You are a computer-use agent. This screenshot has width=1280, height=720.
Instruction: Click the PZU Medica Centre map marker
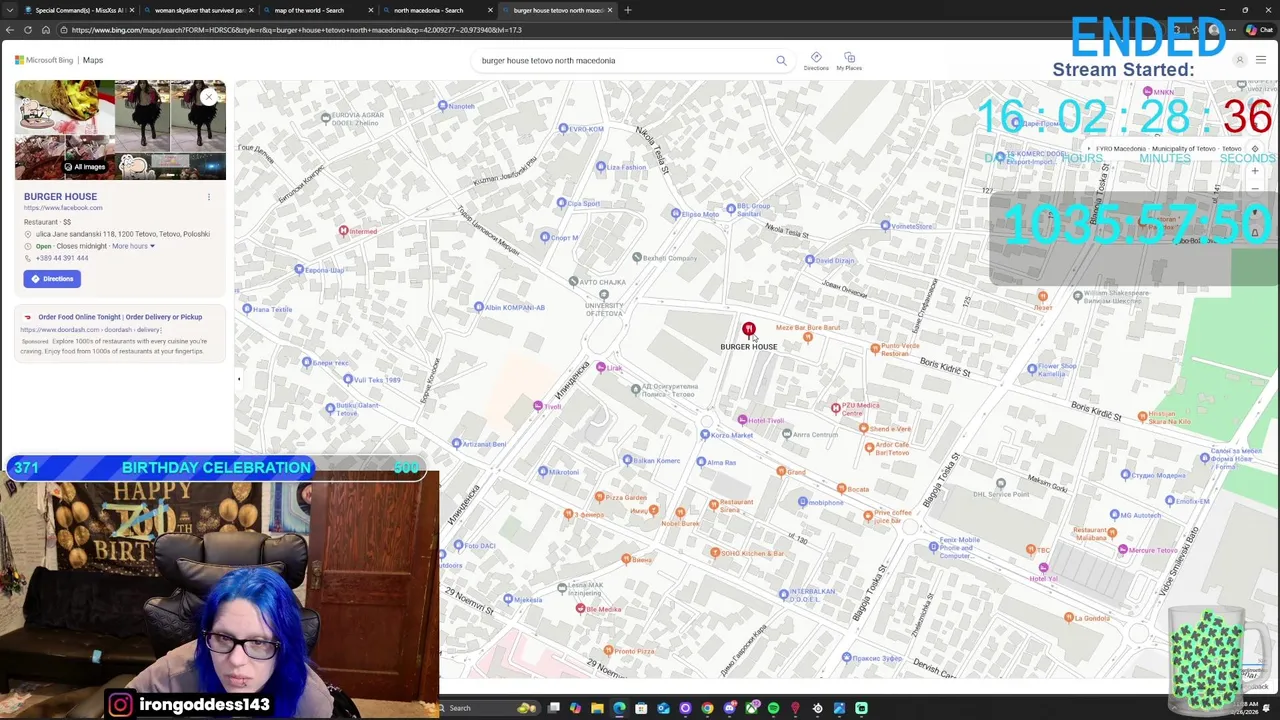tap(835, 408)
